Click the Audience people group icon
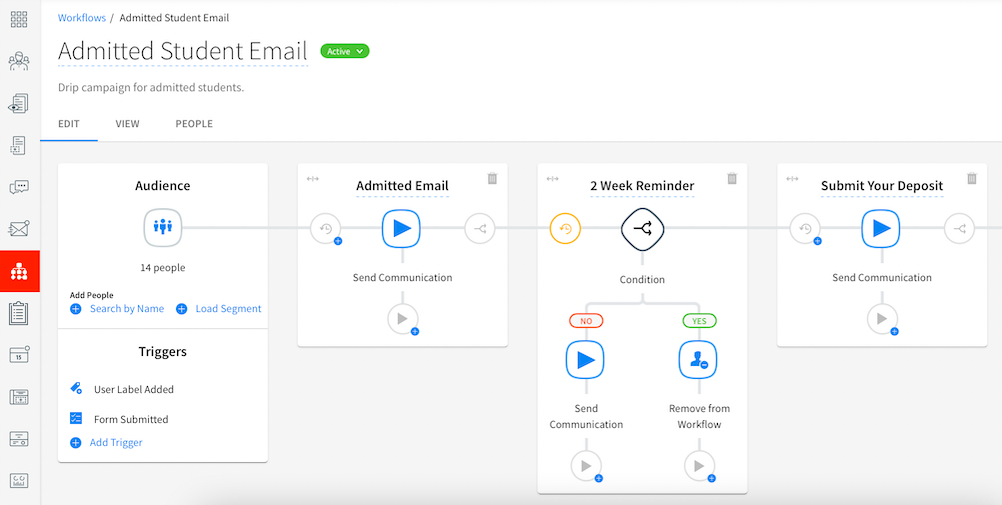The width and height of the screenshot is (1002, 505). 163,228
